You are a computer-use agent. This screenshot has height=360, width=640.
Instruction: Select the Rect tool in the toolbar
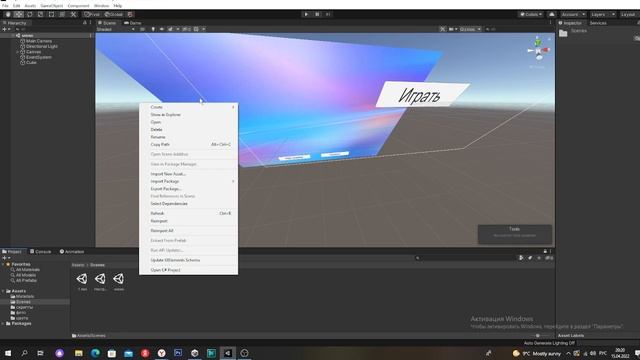click(51, 14)
